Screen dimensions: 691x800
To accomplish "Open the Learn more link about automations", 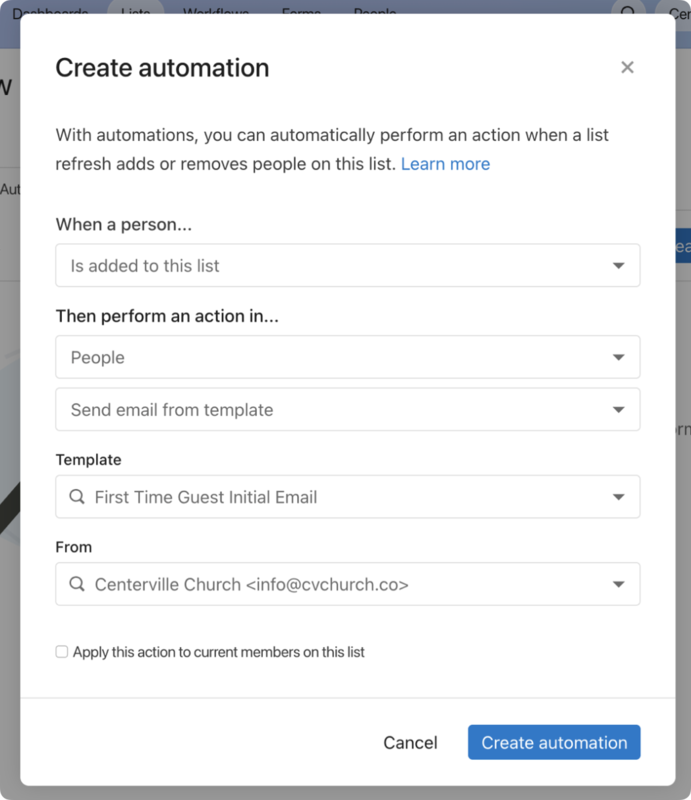I will point(445,163).
